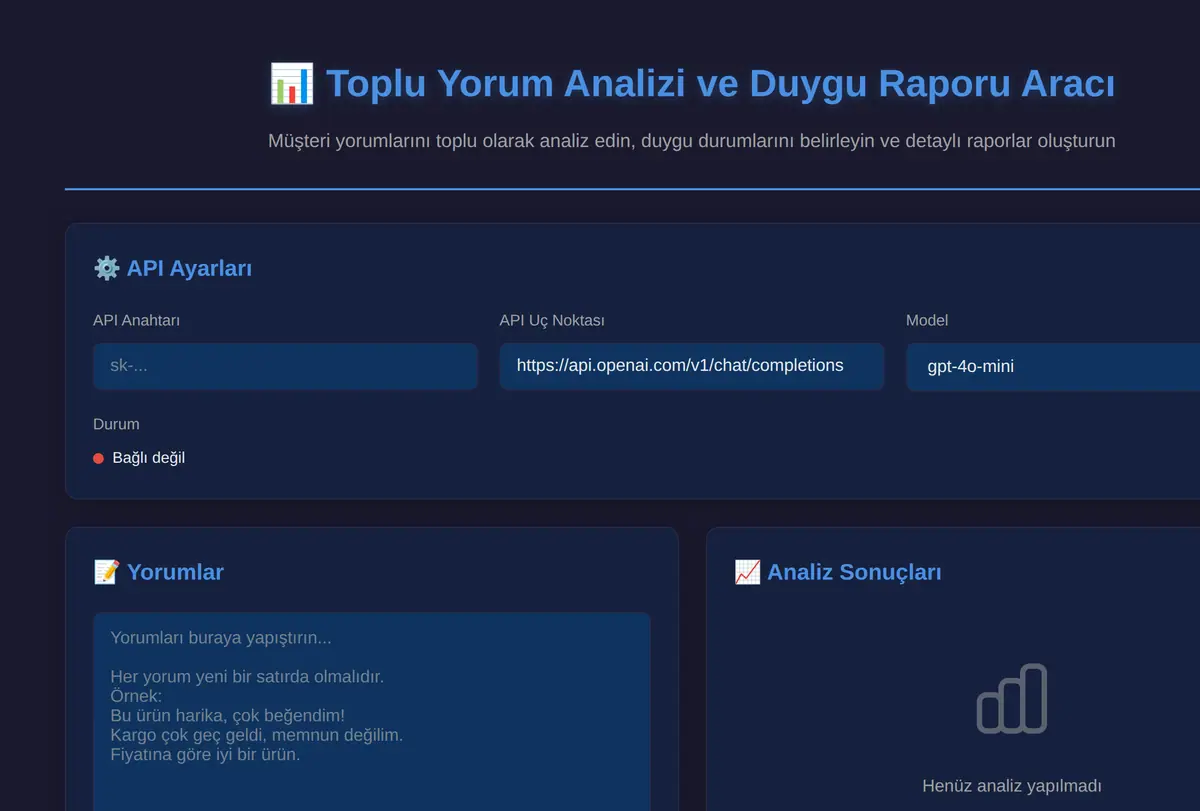This screenshot has width=1200, height=811.
Task: Open the Model dropdown showing gpt-4o-mini
Action: point(1054,366)
